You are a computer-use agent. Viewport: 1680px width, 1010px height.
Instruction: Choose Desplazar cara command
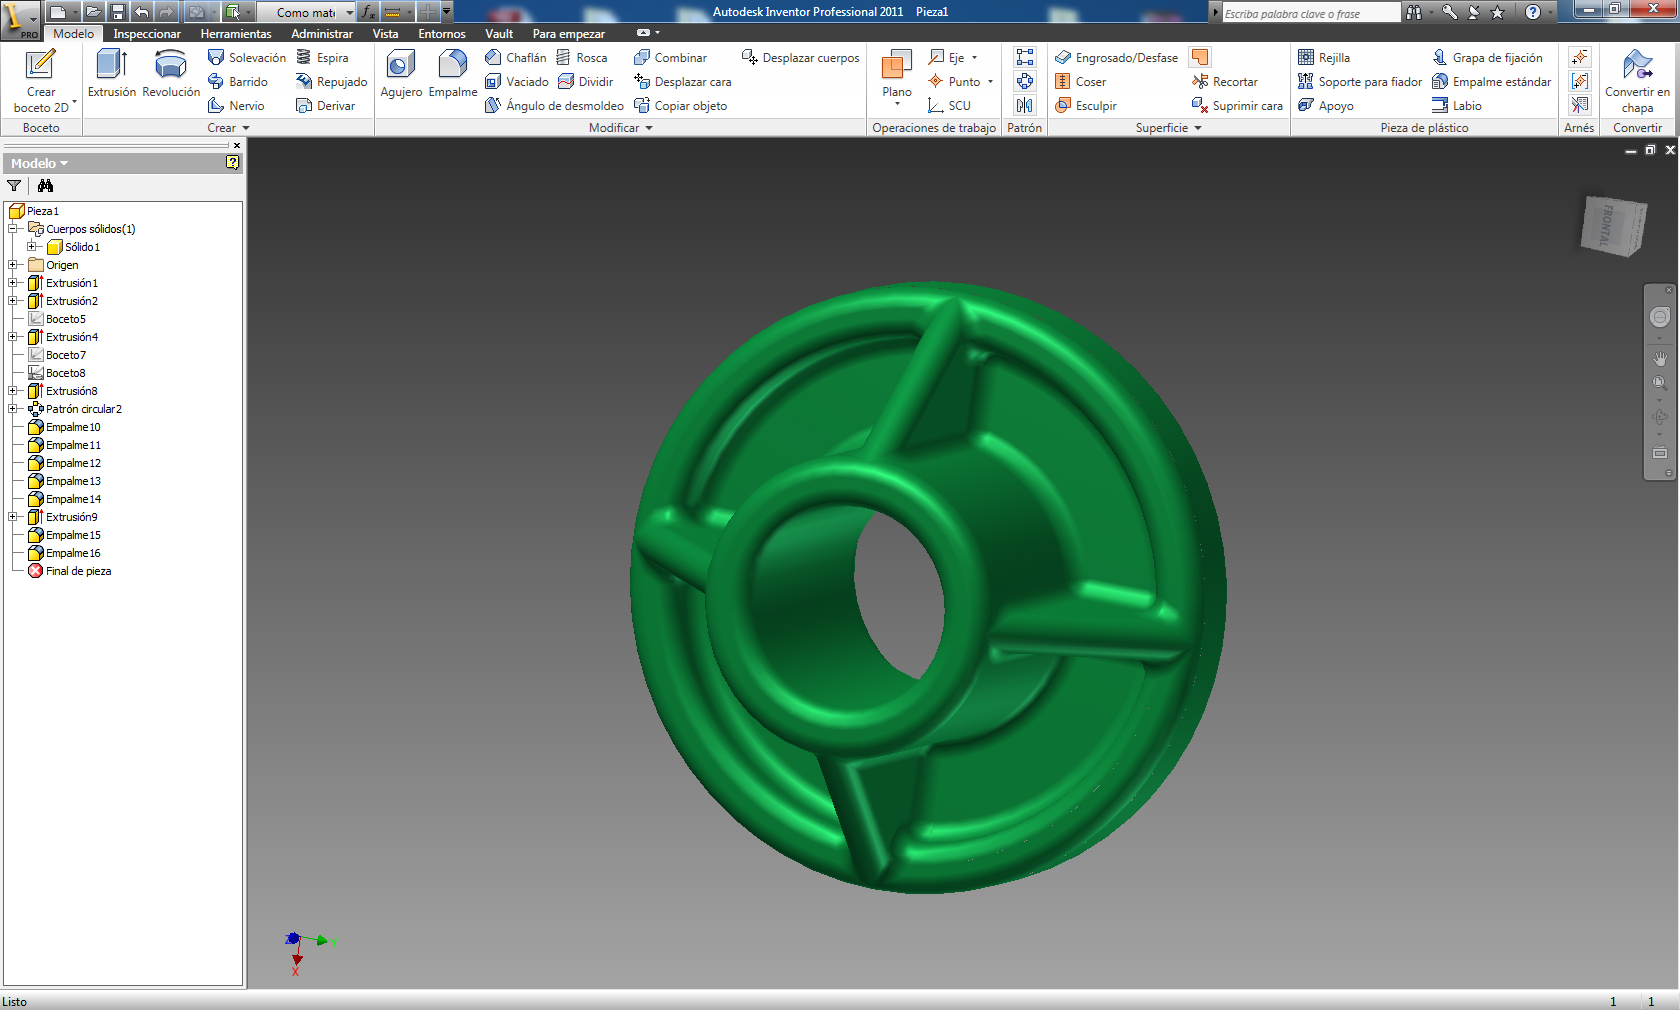click(x=682, y=82)
